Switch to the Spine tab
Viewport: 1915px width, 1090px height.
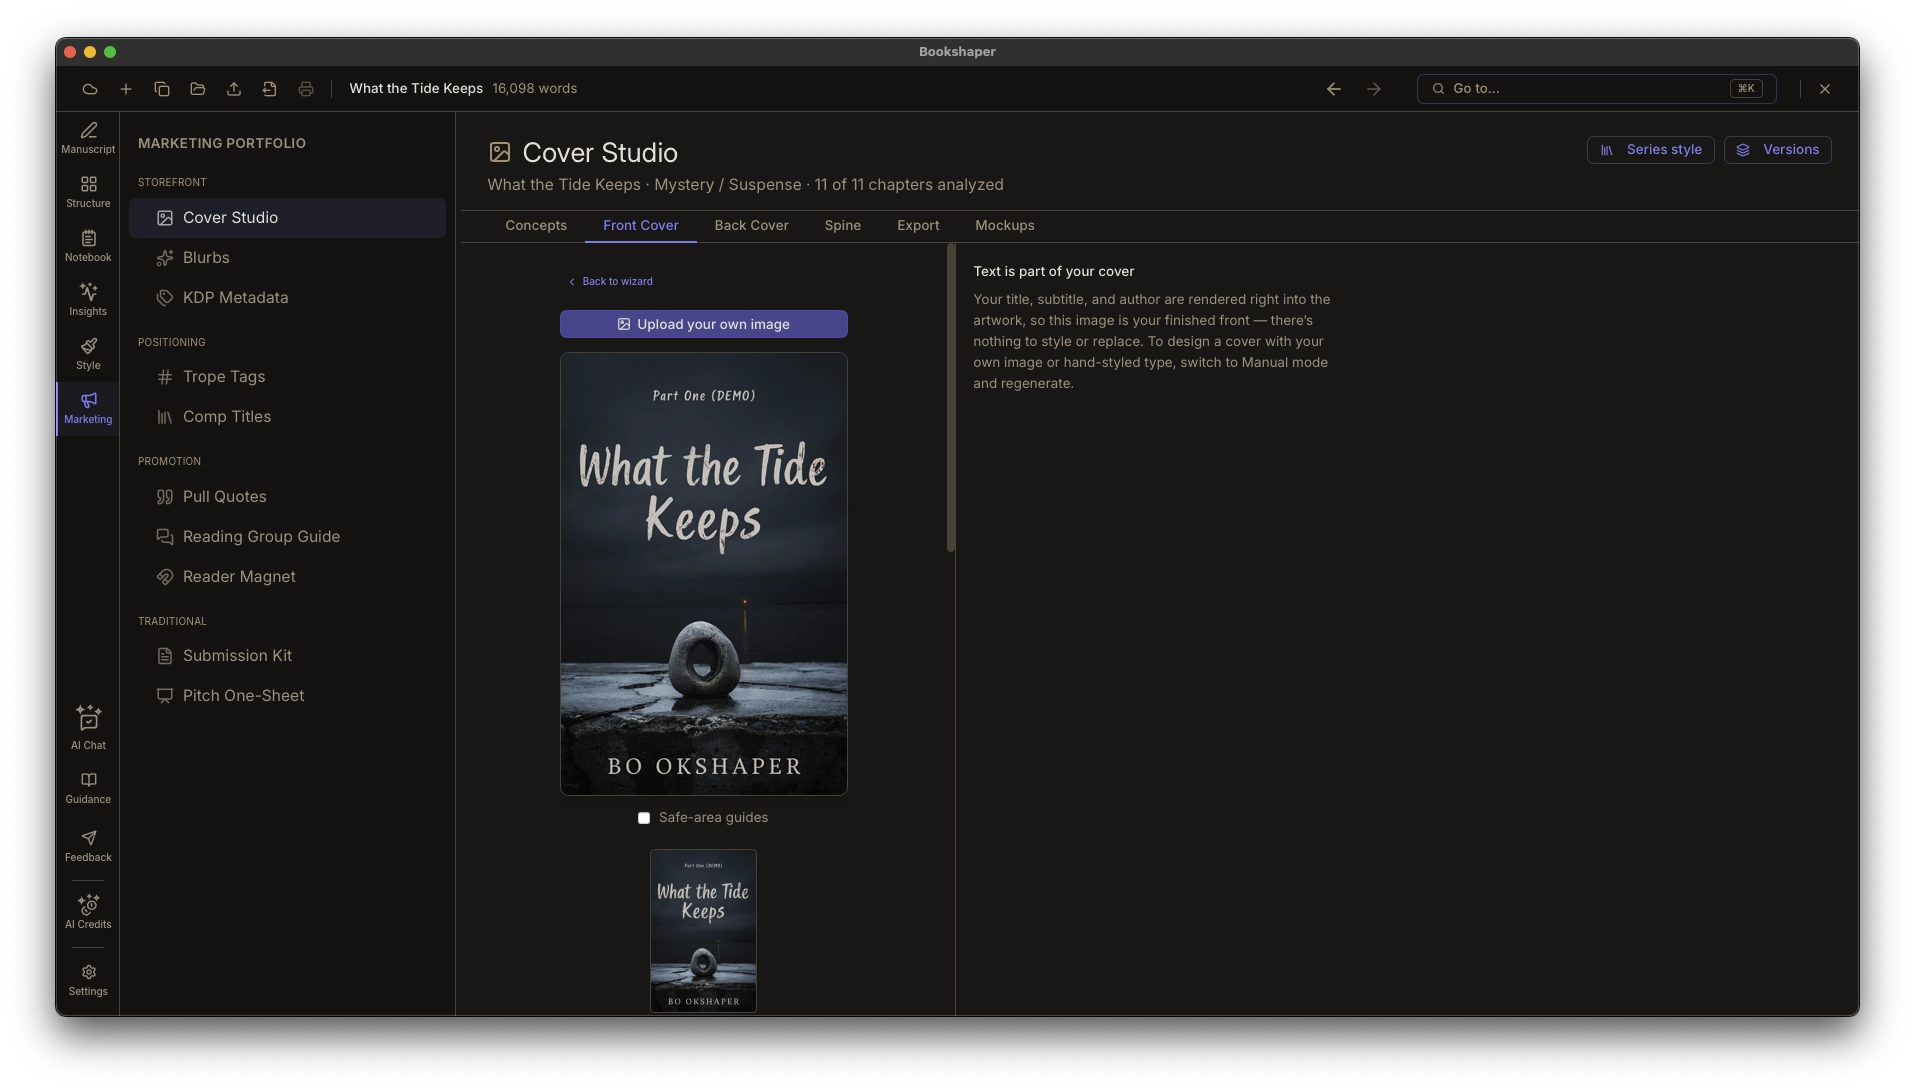pos(842,226)
